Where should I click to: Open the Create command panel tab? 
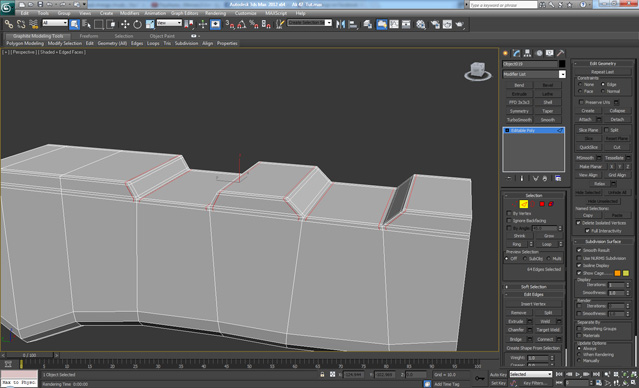[x=506, y=53]
